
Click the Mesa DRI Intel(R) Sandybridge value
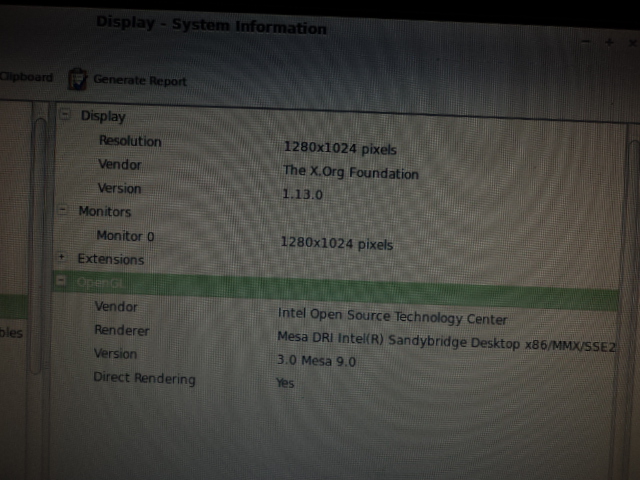[446, 342]
